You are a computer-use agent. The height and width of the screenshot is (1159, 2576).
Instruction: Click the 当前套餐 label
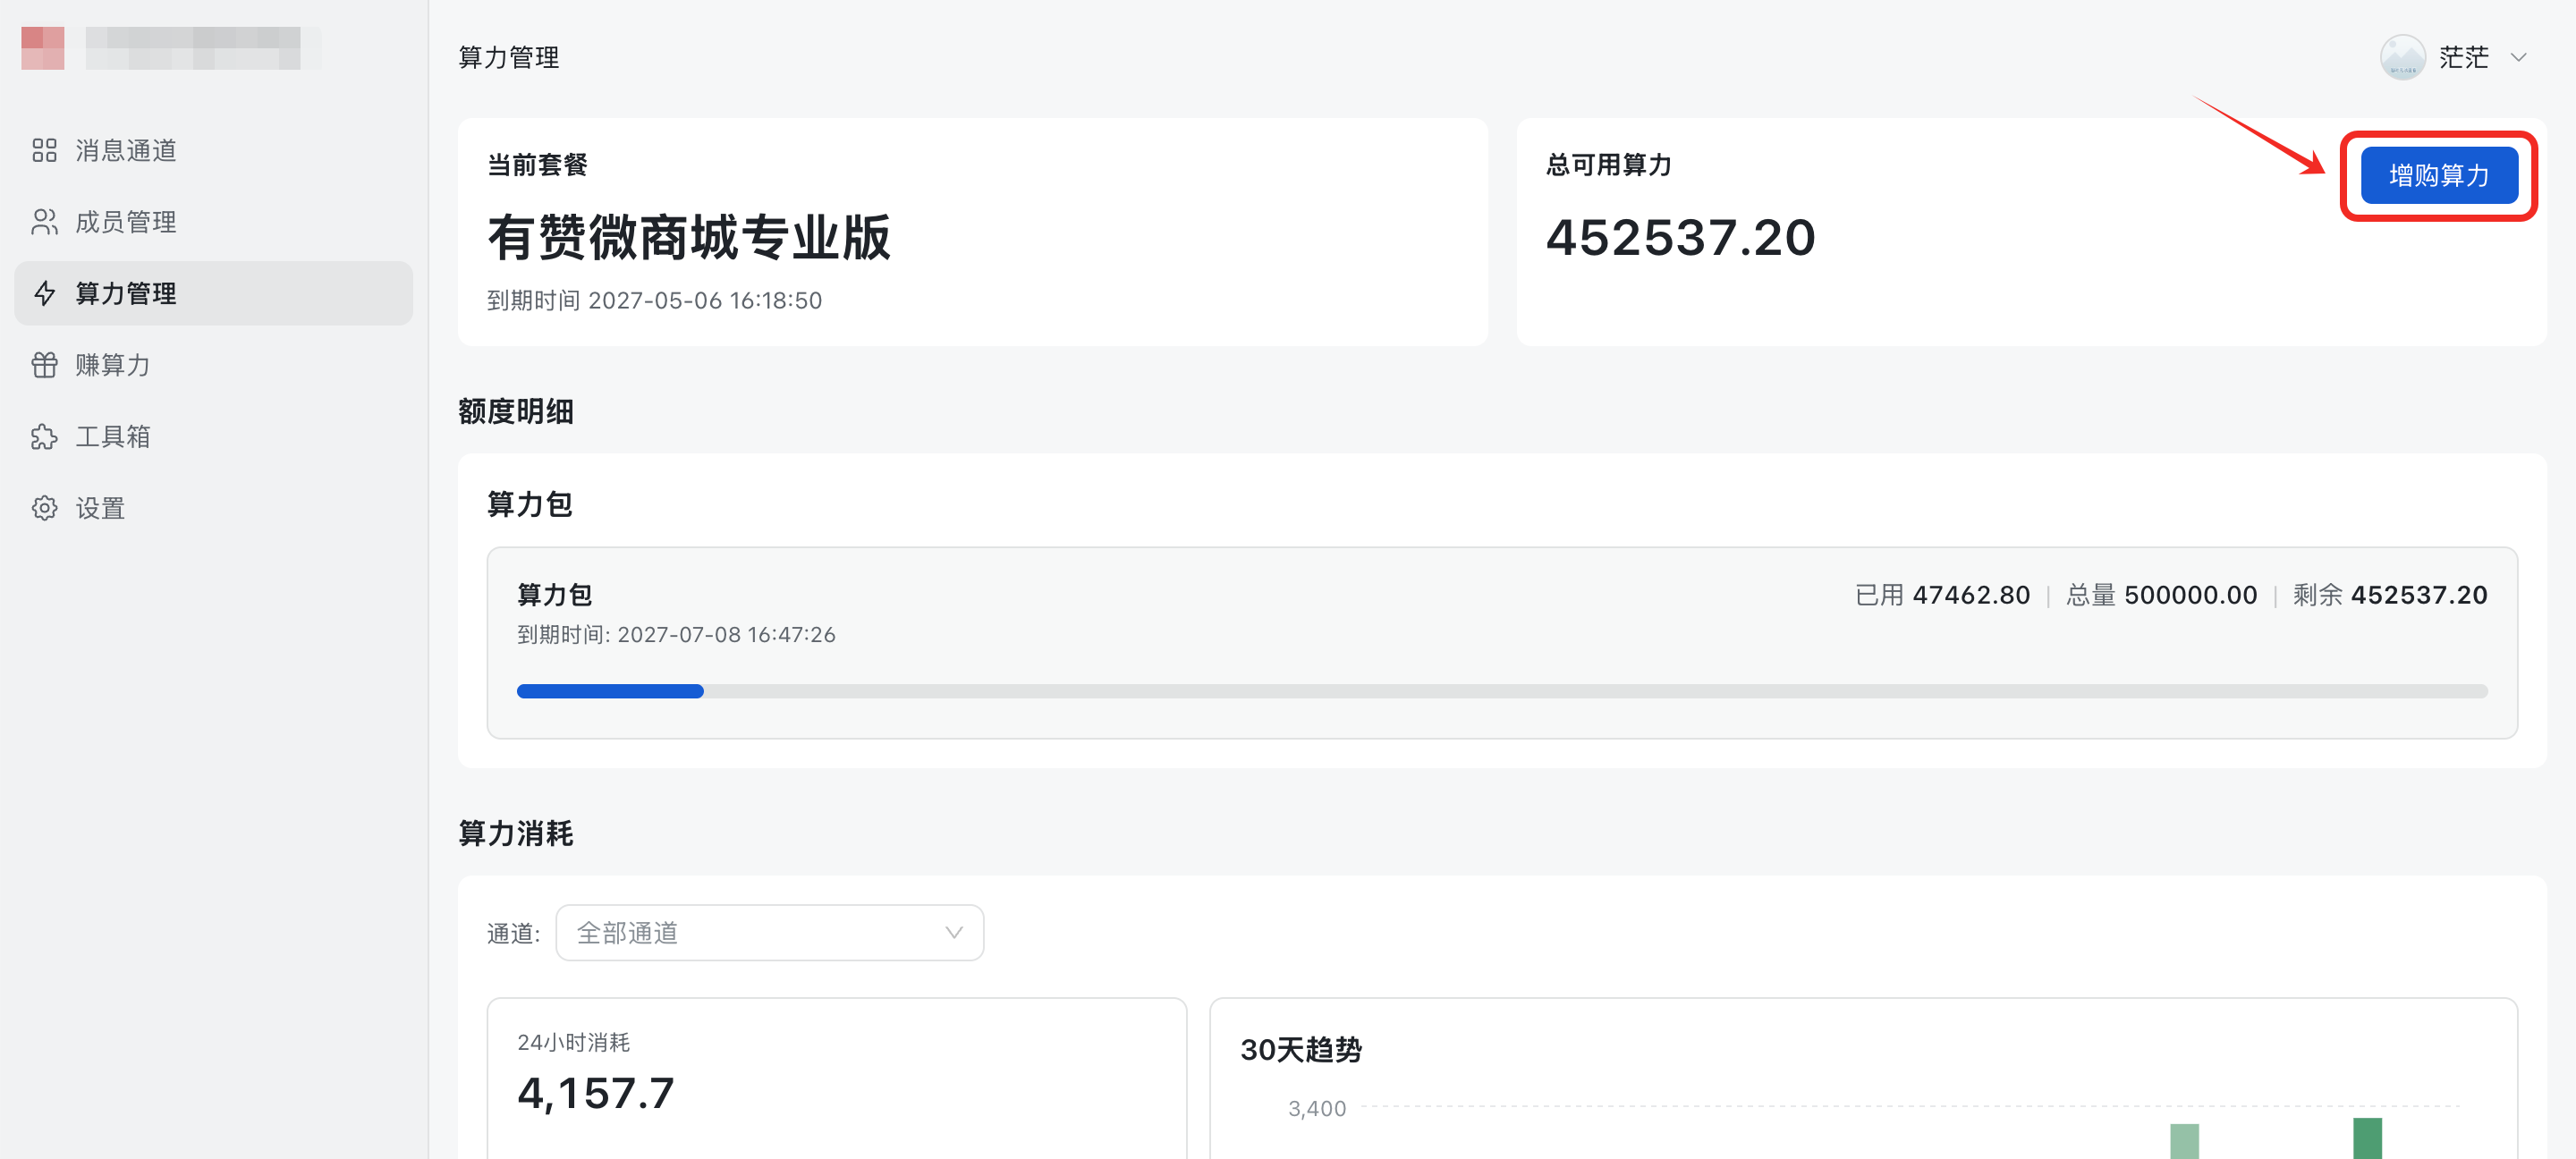pyautogui.click(x=537, y=165)
